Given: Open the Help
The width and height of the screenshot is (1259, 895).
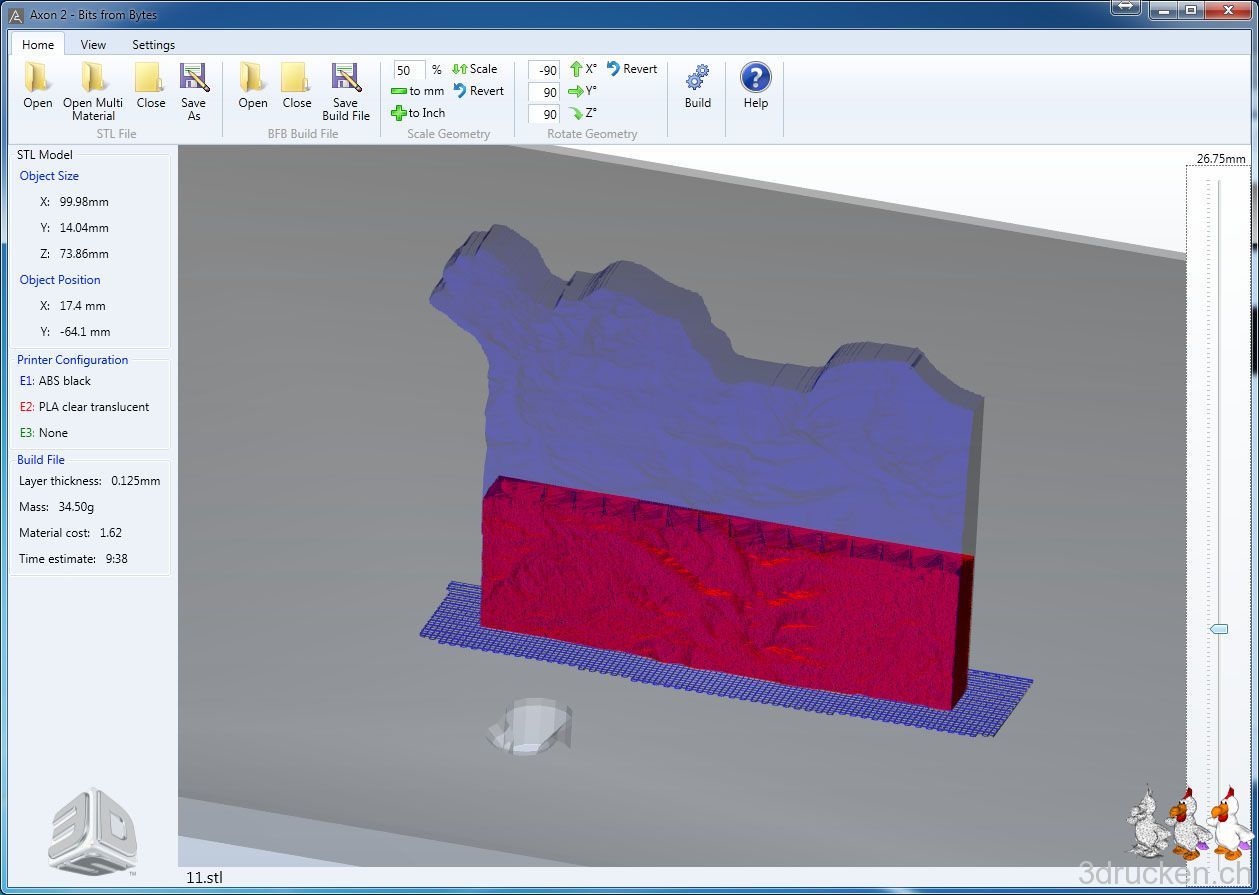Looking at the screenshot, I should (x=756, y=86).
